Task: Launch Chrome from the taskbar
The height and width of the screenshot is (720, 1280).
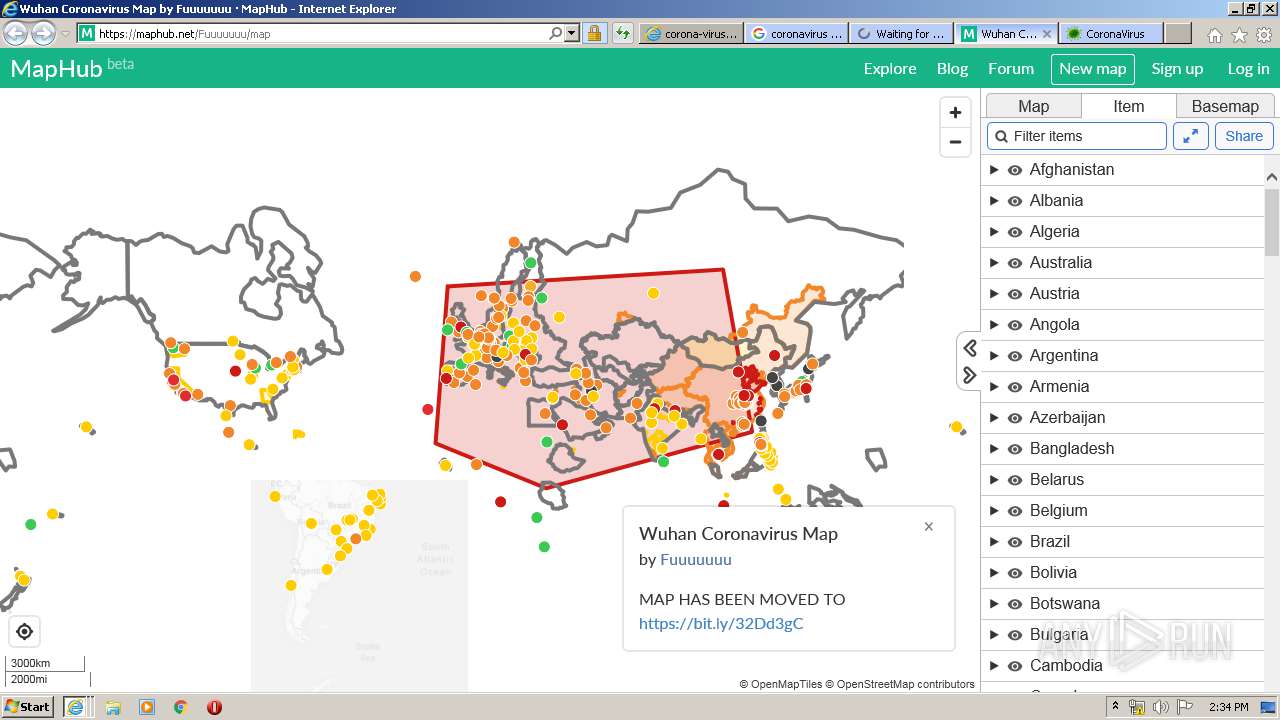Action: pos(180,707)
